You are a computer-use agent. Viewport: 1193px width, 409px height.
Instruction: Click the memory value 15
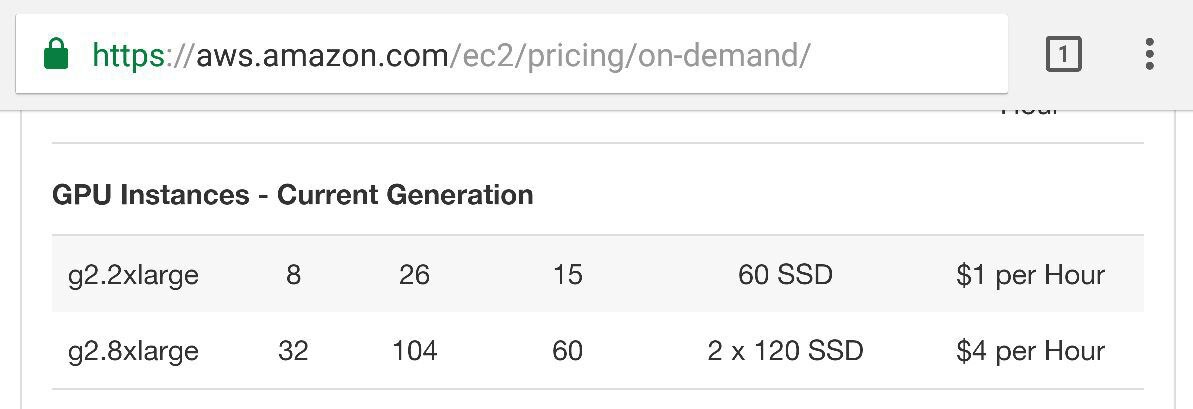click(568, 274)
